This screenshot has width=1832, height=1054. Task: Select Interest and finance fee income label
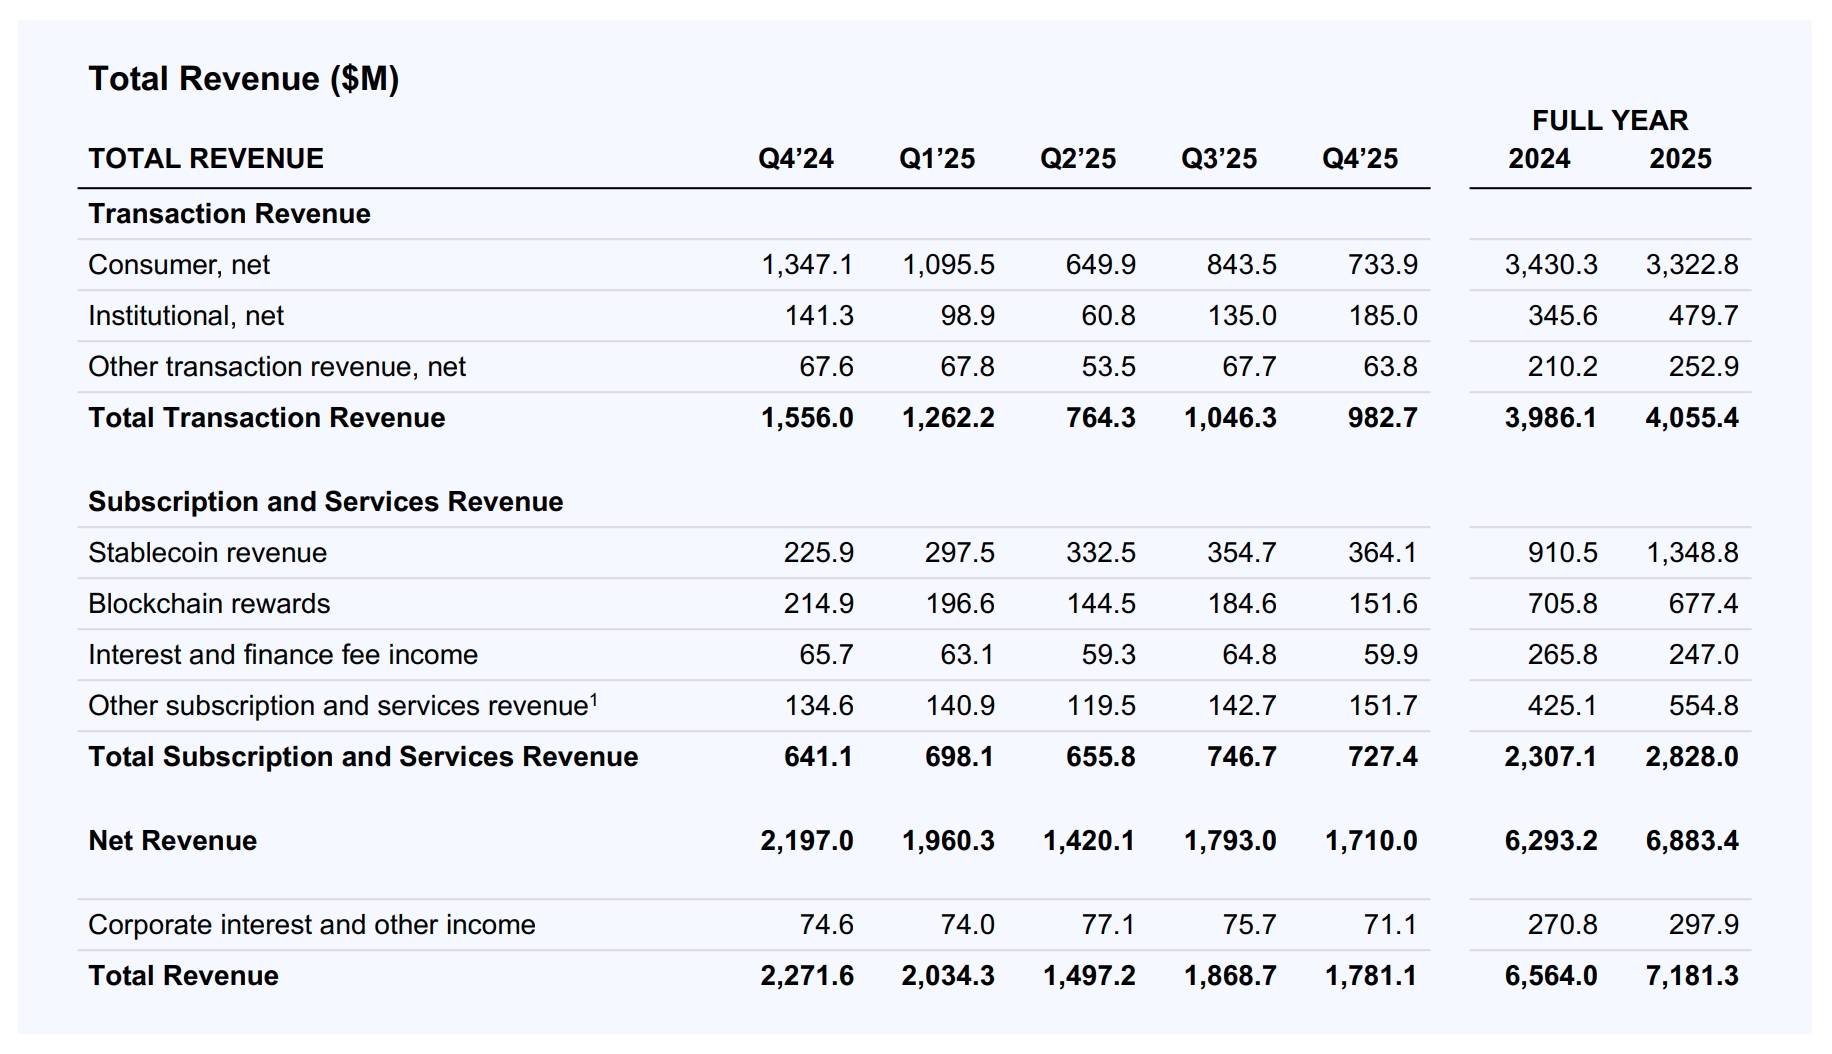point(283,655)
